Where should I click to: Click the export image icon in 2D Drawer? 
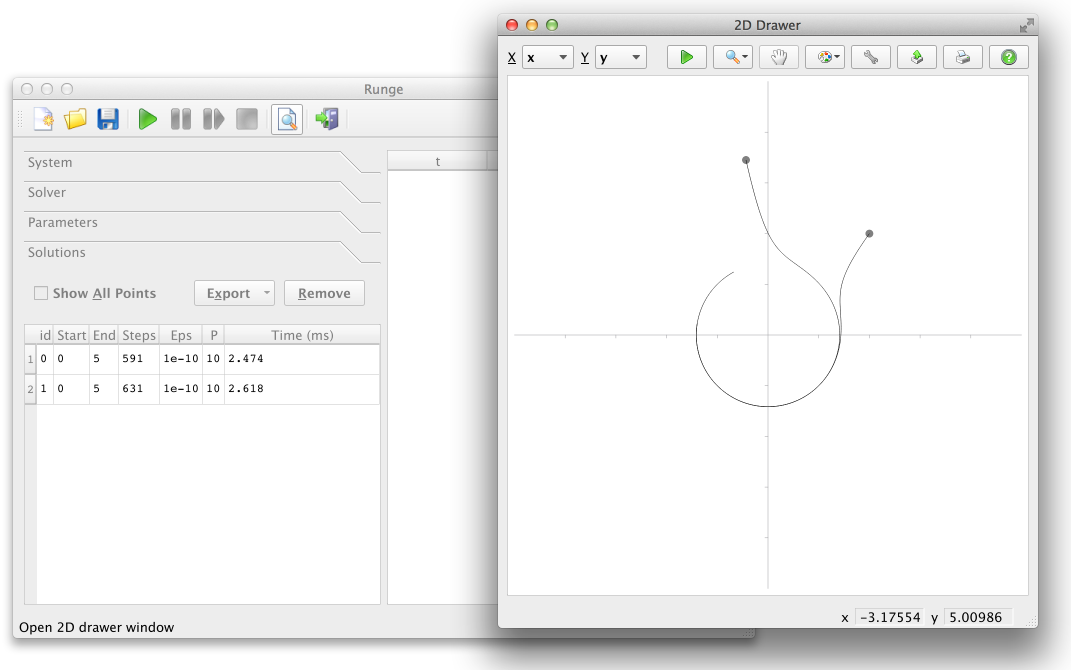pos(917,57)
